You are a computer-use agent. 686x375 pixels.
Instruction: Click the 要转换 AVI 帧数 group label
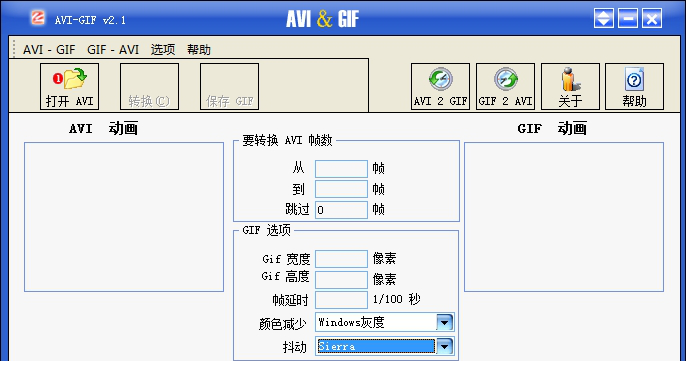click(x=287, y=140)
